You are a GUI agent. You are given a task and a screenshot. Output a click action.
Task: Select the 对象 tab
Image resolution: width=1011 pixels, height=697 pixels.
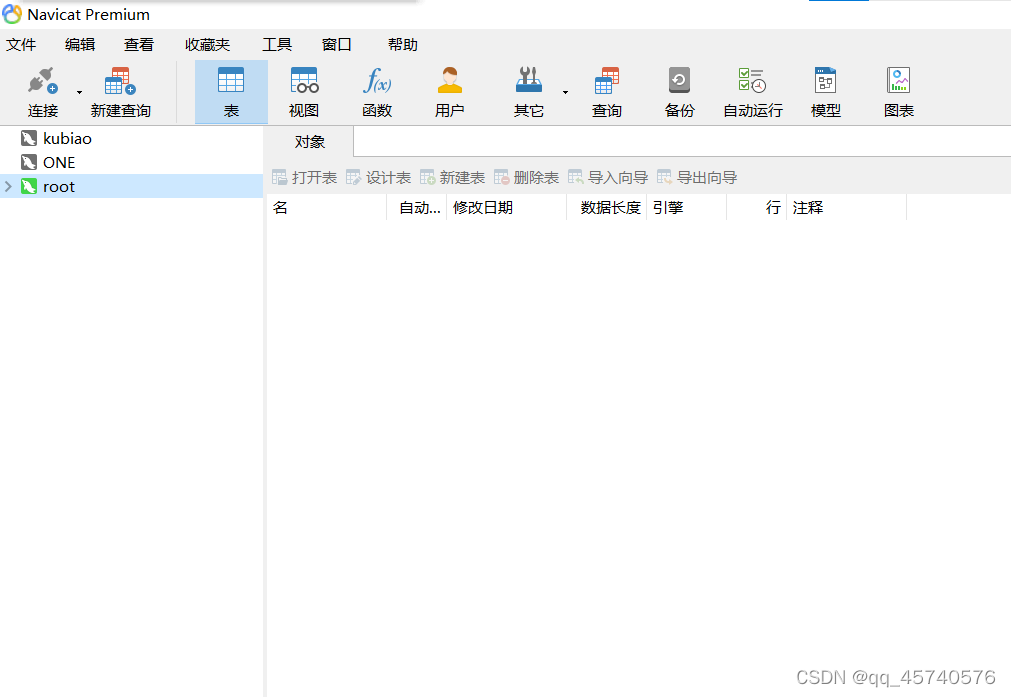[x=309, y=141]
